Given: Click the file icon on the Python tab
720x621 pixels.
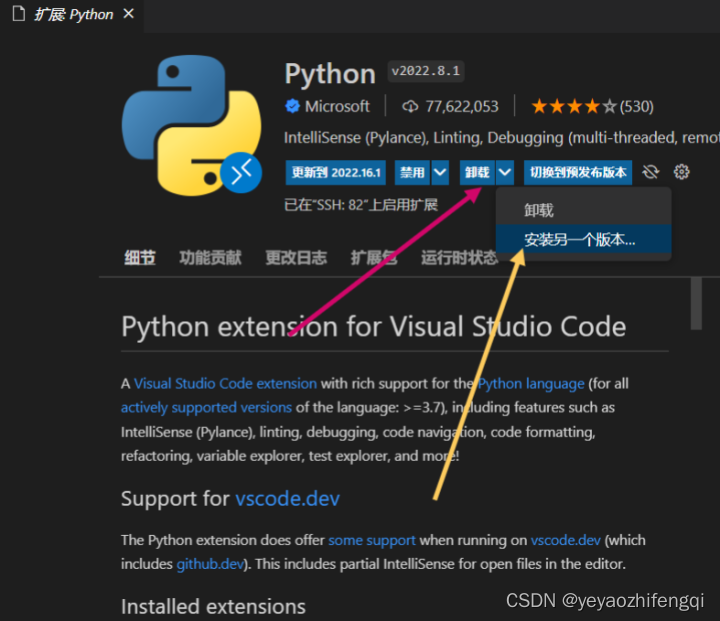Looking at the screenshot, I should tap(19, 14).
